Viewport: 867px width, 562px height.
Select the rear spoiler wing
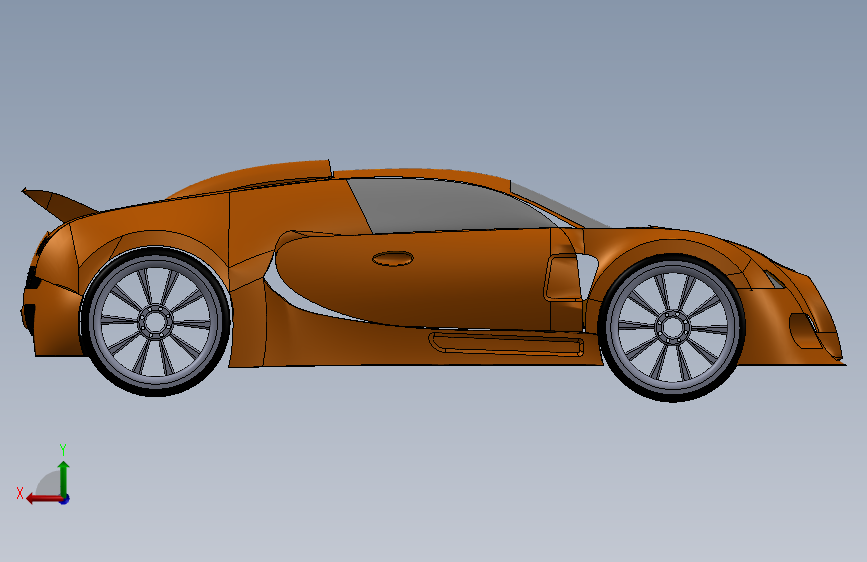click(x=58, y=204)
